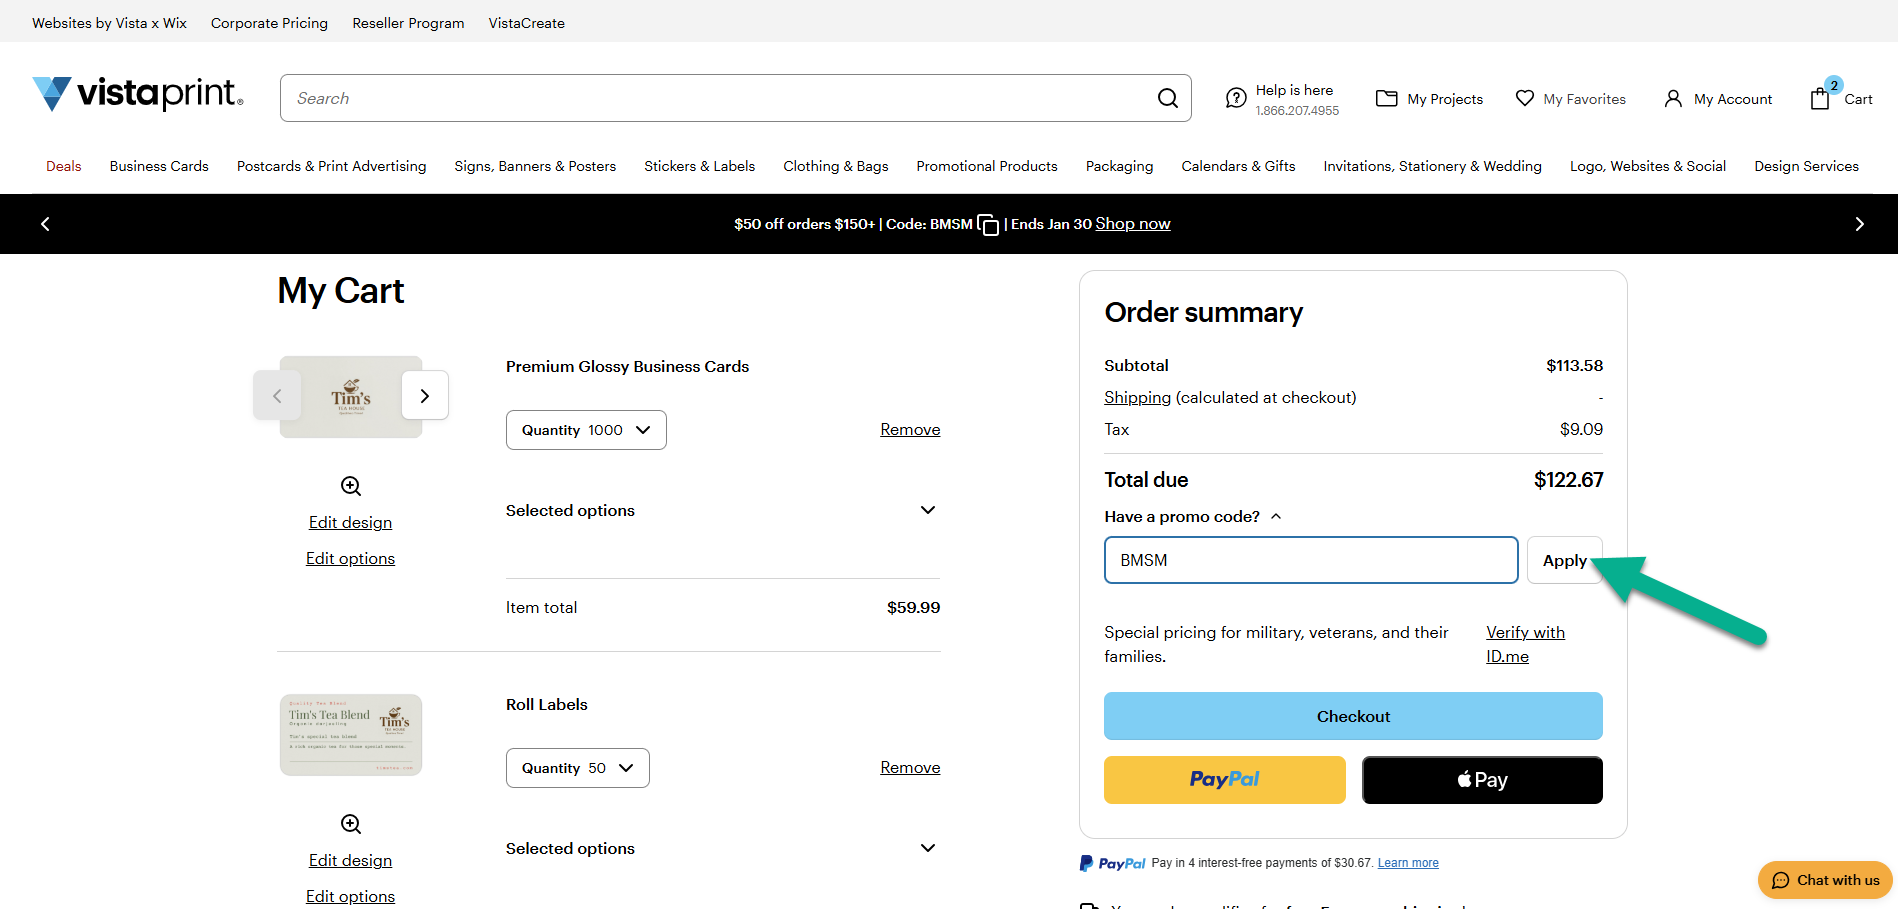1898x909 pixels.
Task: Remove Roll Labels from cart
Action: (910, 768)
